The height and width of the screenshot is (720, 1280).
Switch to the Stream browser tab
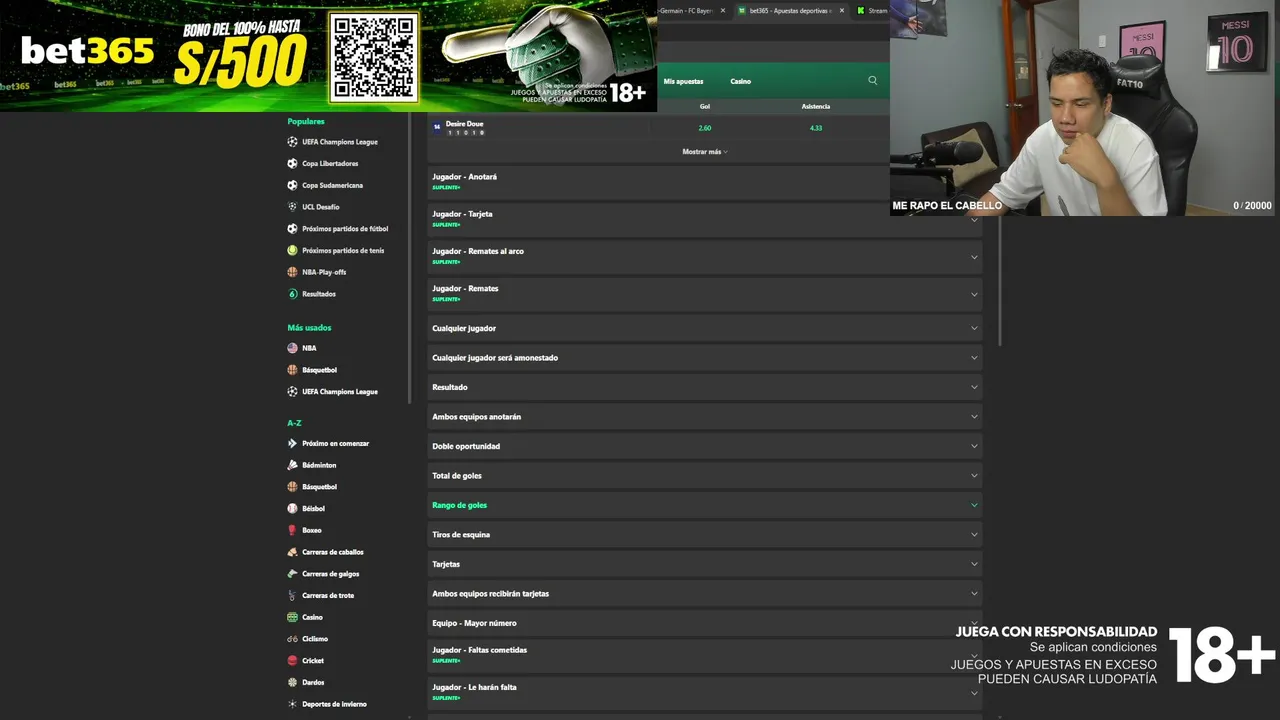[872, 10]
